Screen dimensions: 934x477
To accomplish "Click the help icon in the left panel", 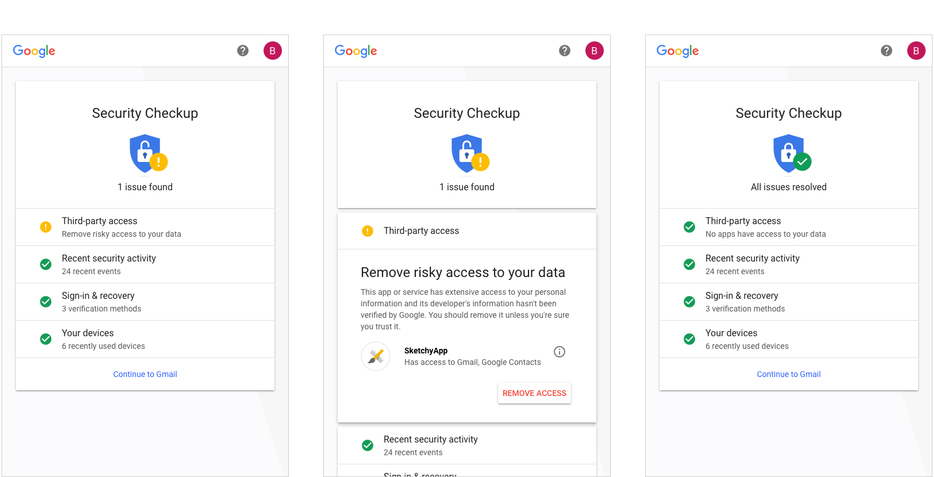I will [x=243, y=51].
